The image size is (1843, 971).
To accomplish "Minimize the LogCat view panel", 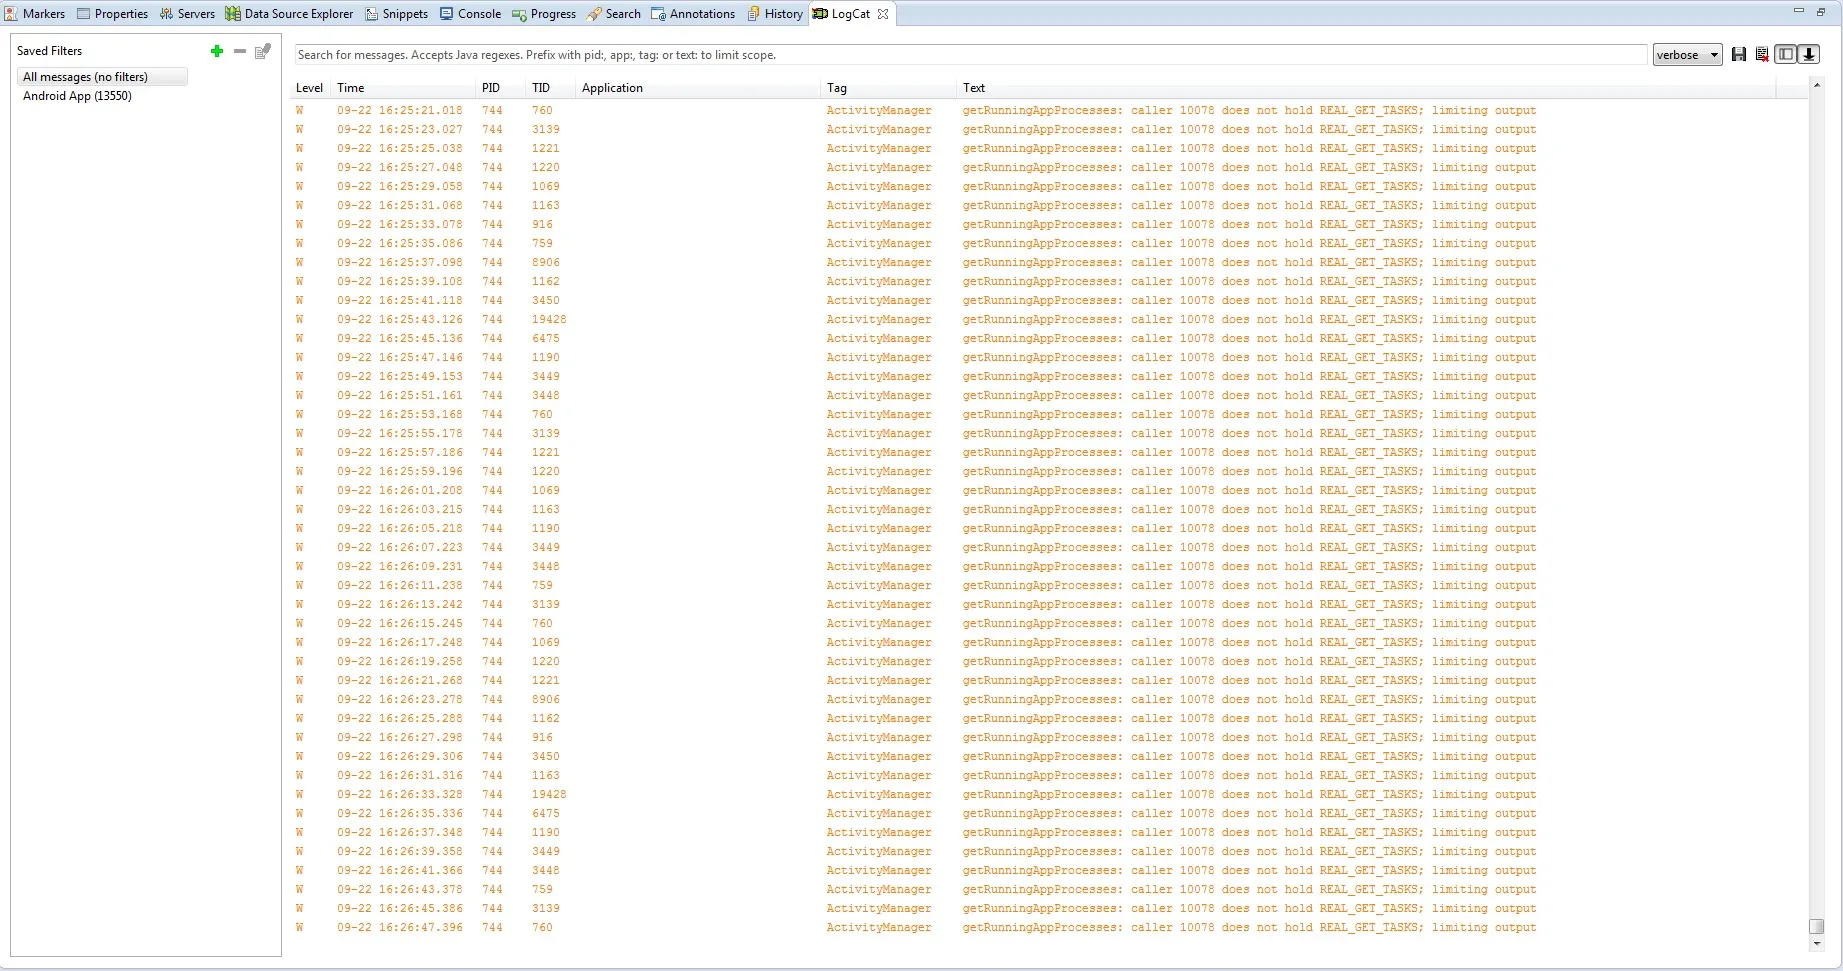I will tap(1798, 11).
